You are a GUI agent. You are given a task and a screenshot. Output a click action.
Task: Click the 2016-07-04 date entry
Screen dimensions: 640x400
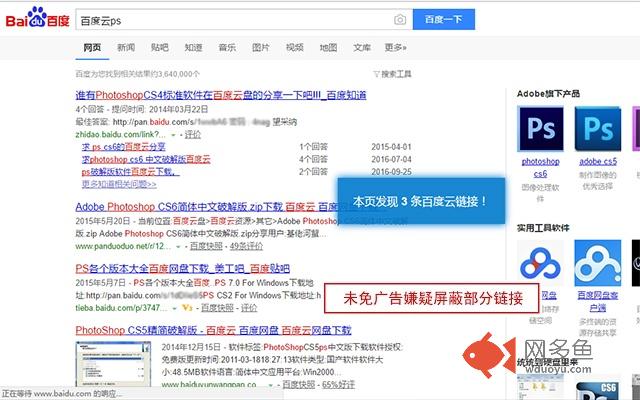point(391,159)
